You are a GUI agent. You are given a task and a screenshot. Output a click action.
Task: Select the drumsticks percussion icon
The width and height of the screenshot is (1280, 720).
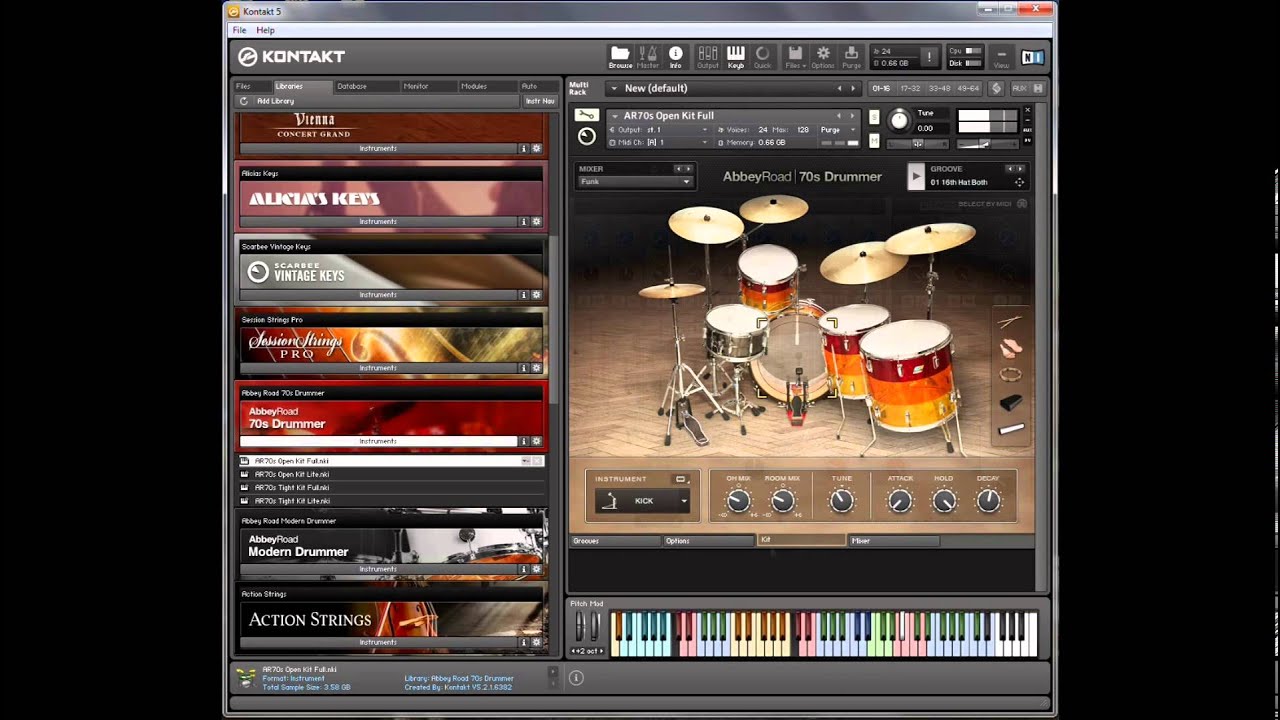(1010, 322)
